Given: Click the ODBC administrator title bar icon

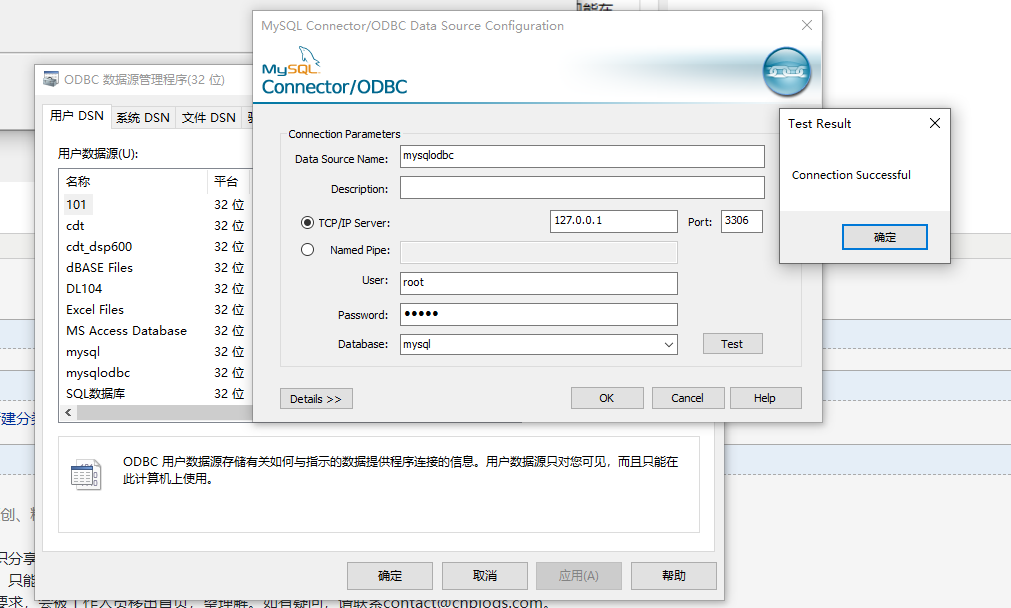Looking at the screenshot, I should point(50,79).
